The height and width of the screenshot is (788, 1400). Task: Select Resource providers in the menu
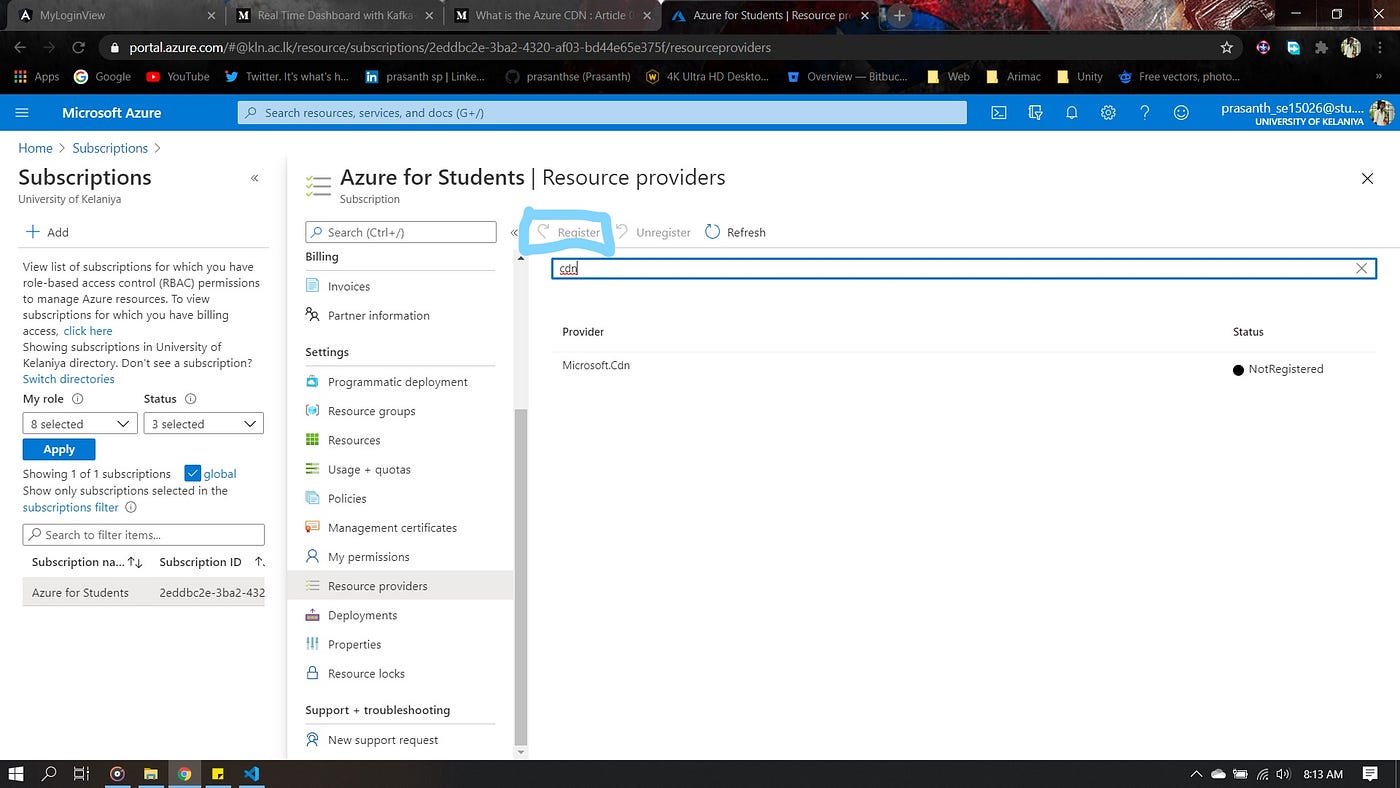(400, 586)
